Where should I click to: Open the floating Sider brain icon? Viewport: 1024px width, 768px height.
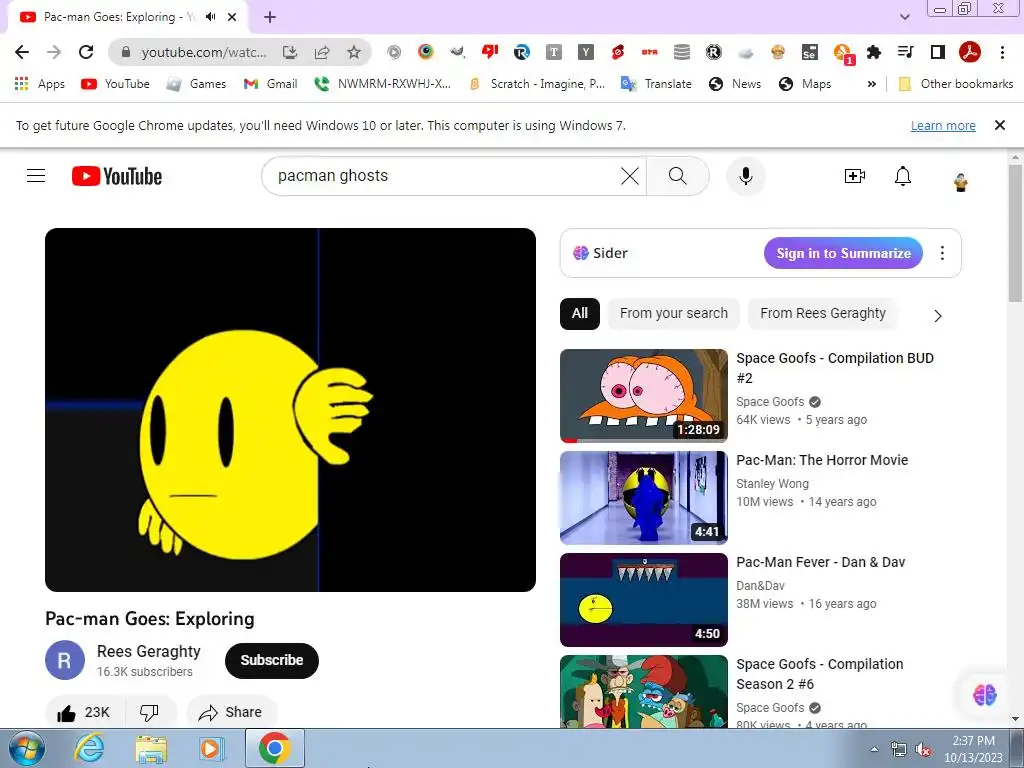(984, 695)
